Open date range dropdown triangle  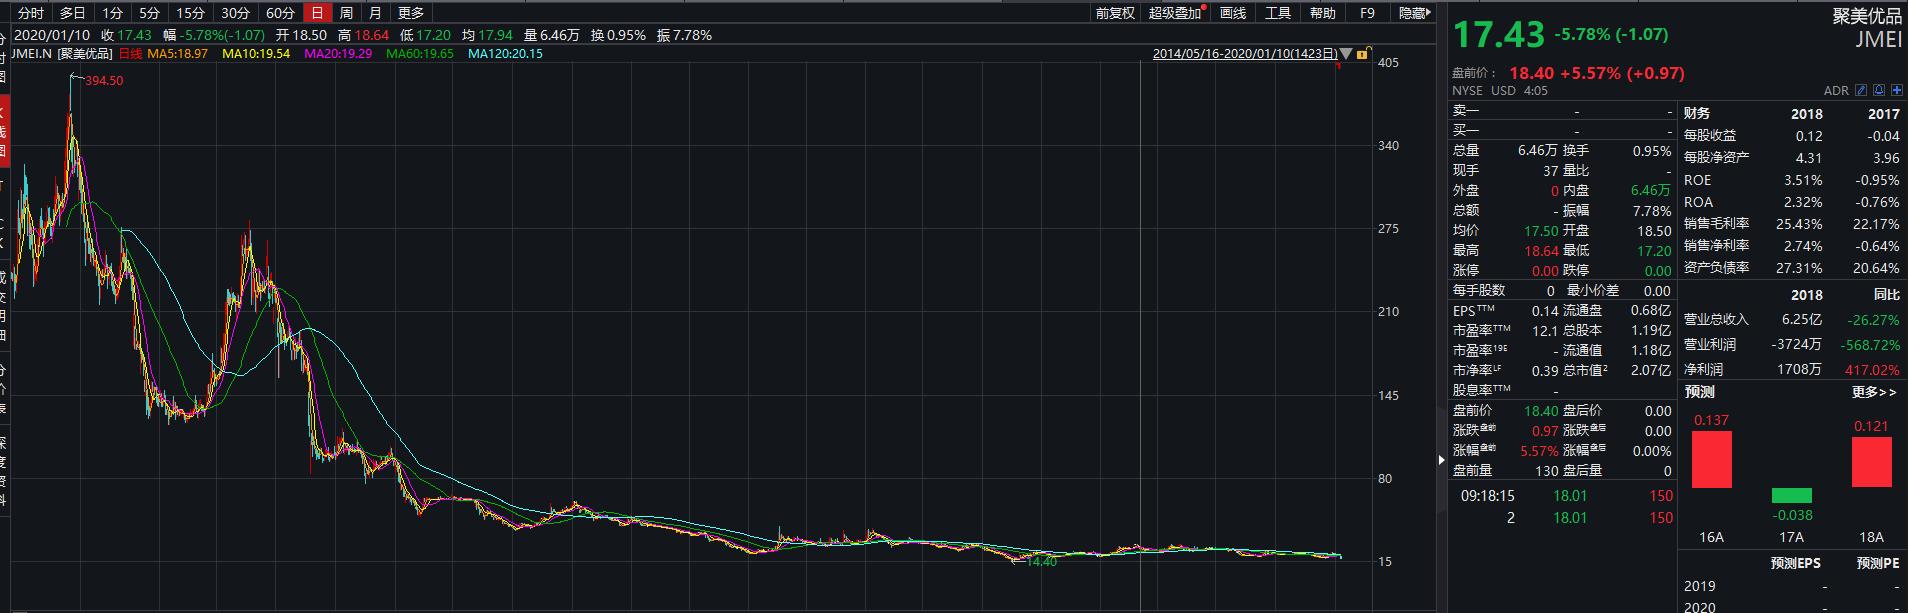(1346, 54)
